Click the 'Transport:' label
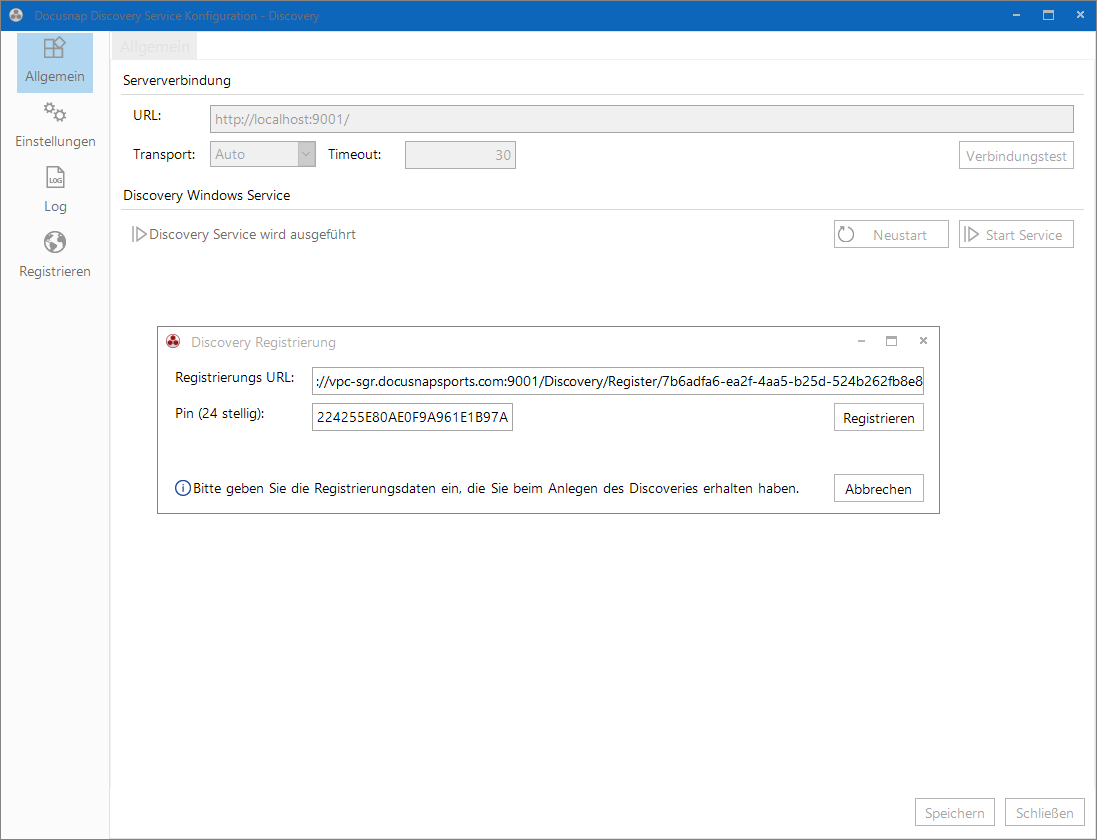Viewport: 1097px width, 840px height. tap(164, 155)
